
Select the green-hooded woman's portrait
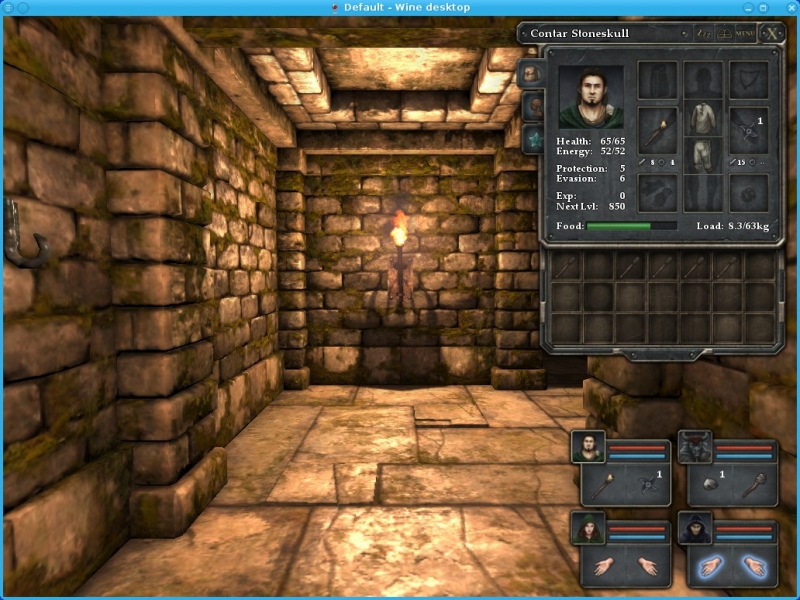(x=588, y=529)
